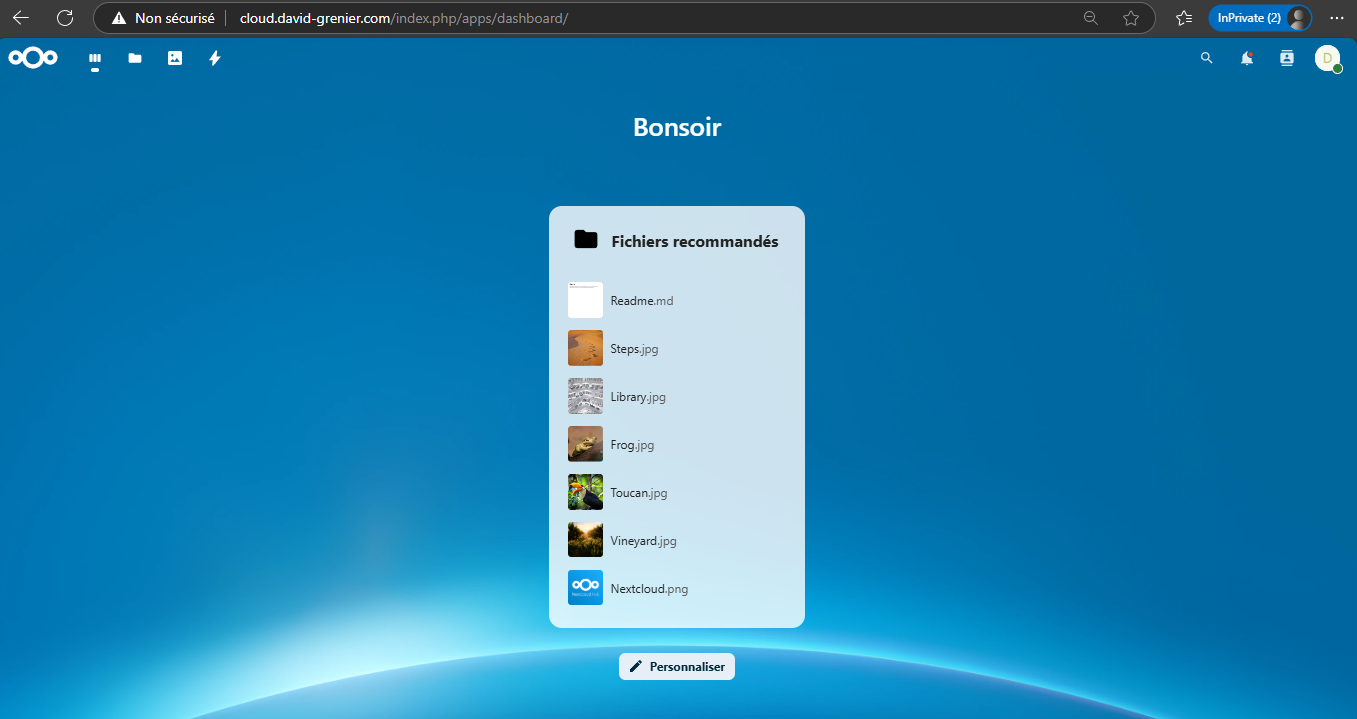Click the Frog.jpg thumbnail

[585, 444]
